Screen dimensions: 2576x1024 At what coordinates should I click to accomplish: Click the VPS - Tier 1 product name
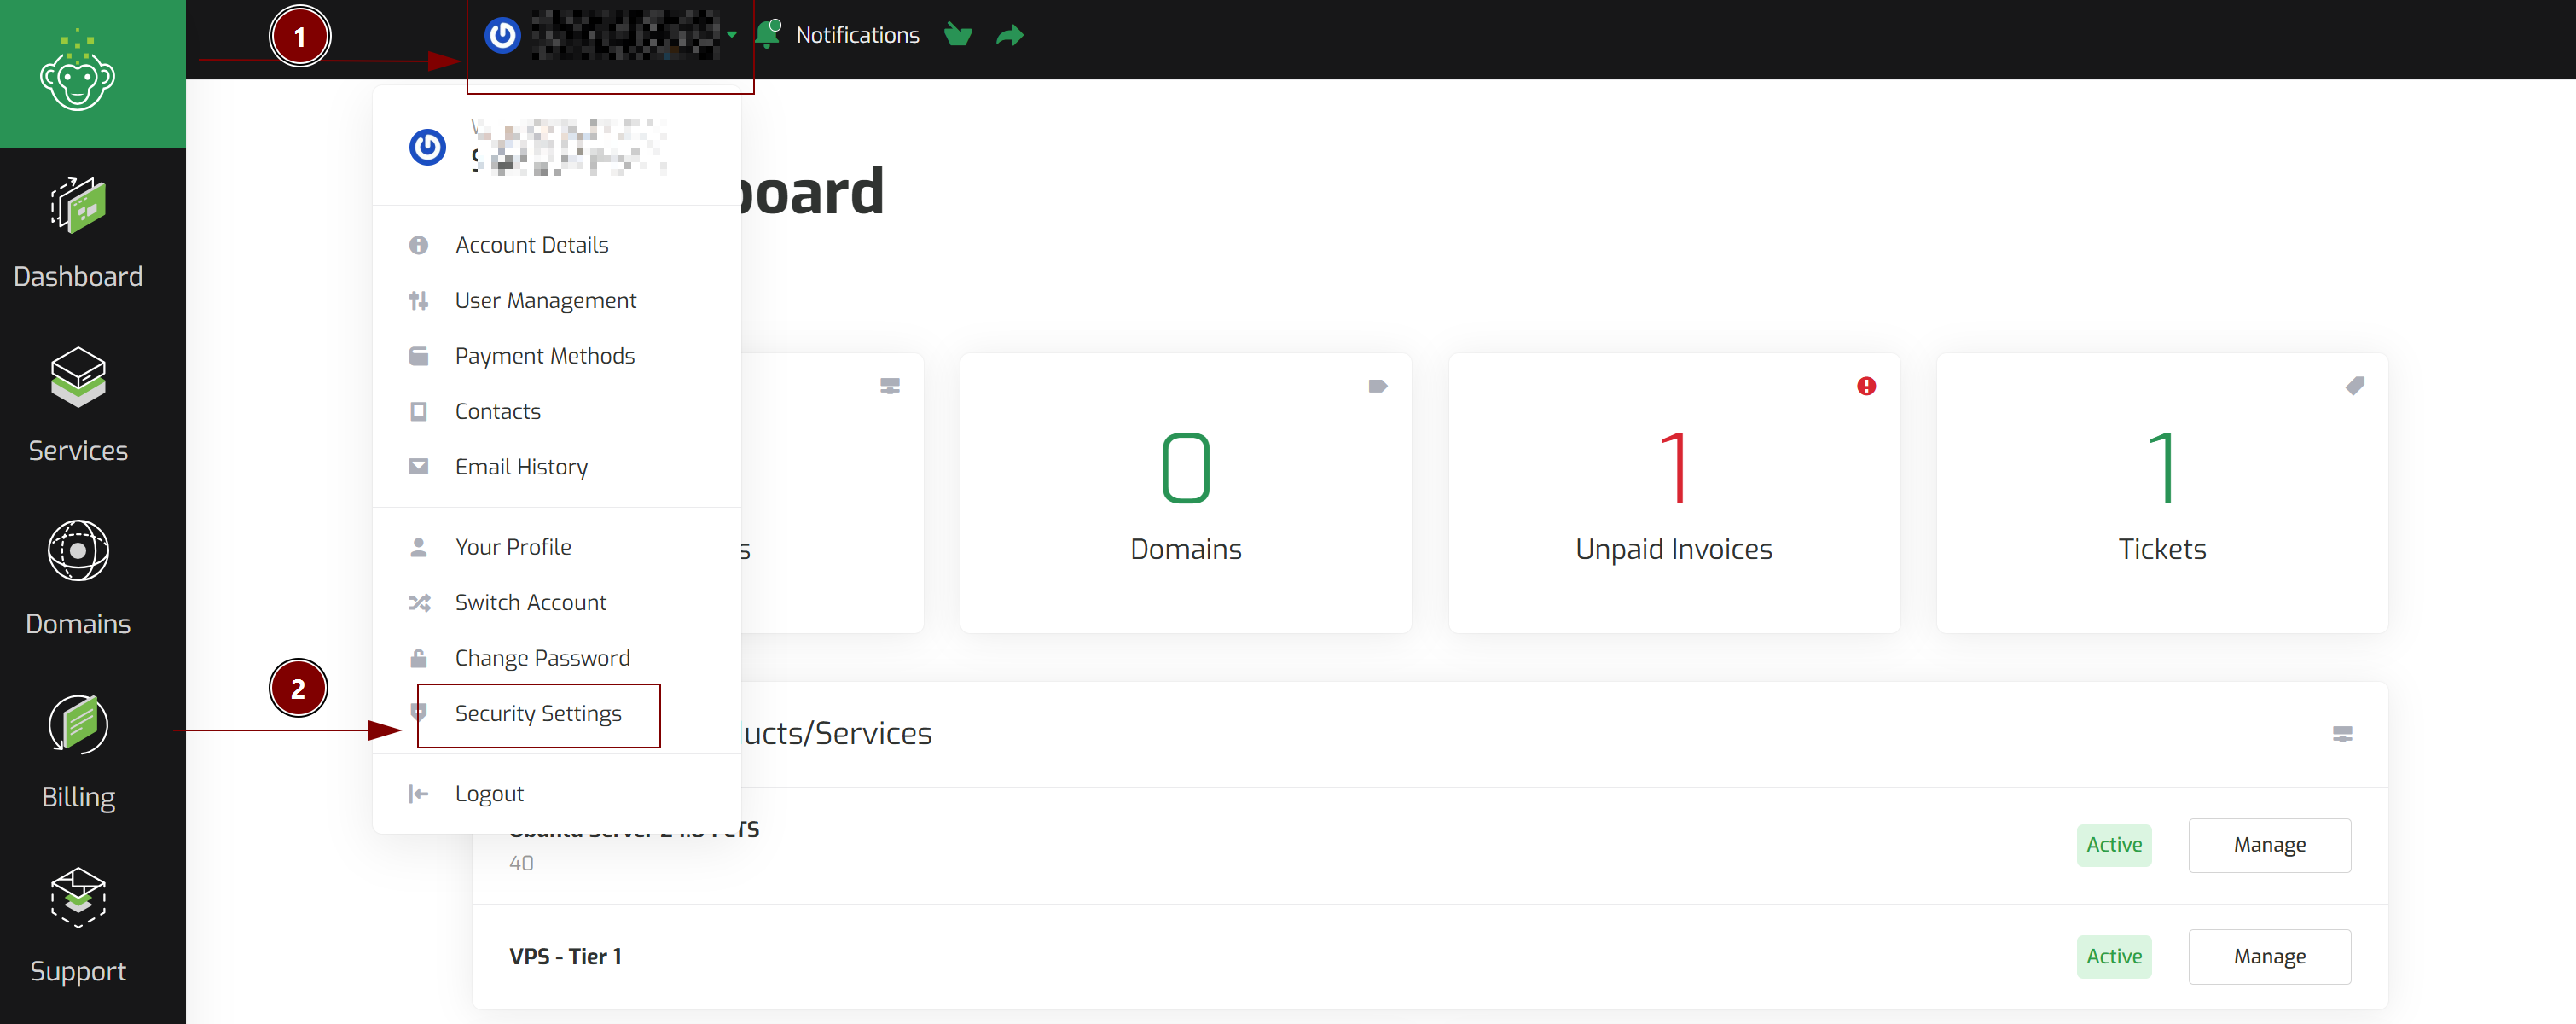pos(565,956)
